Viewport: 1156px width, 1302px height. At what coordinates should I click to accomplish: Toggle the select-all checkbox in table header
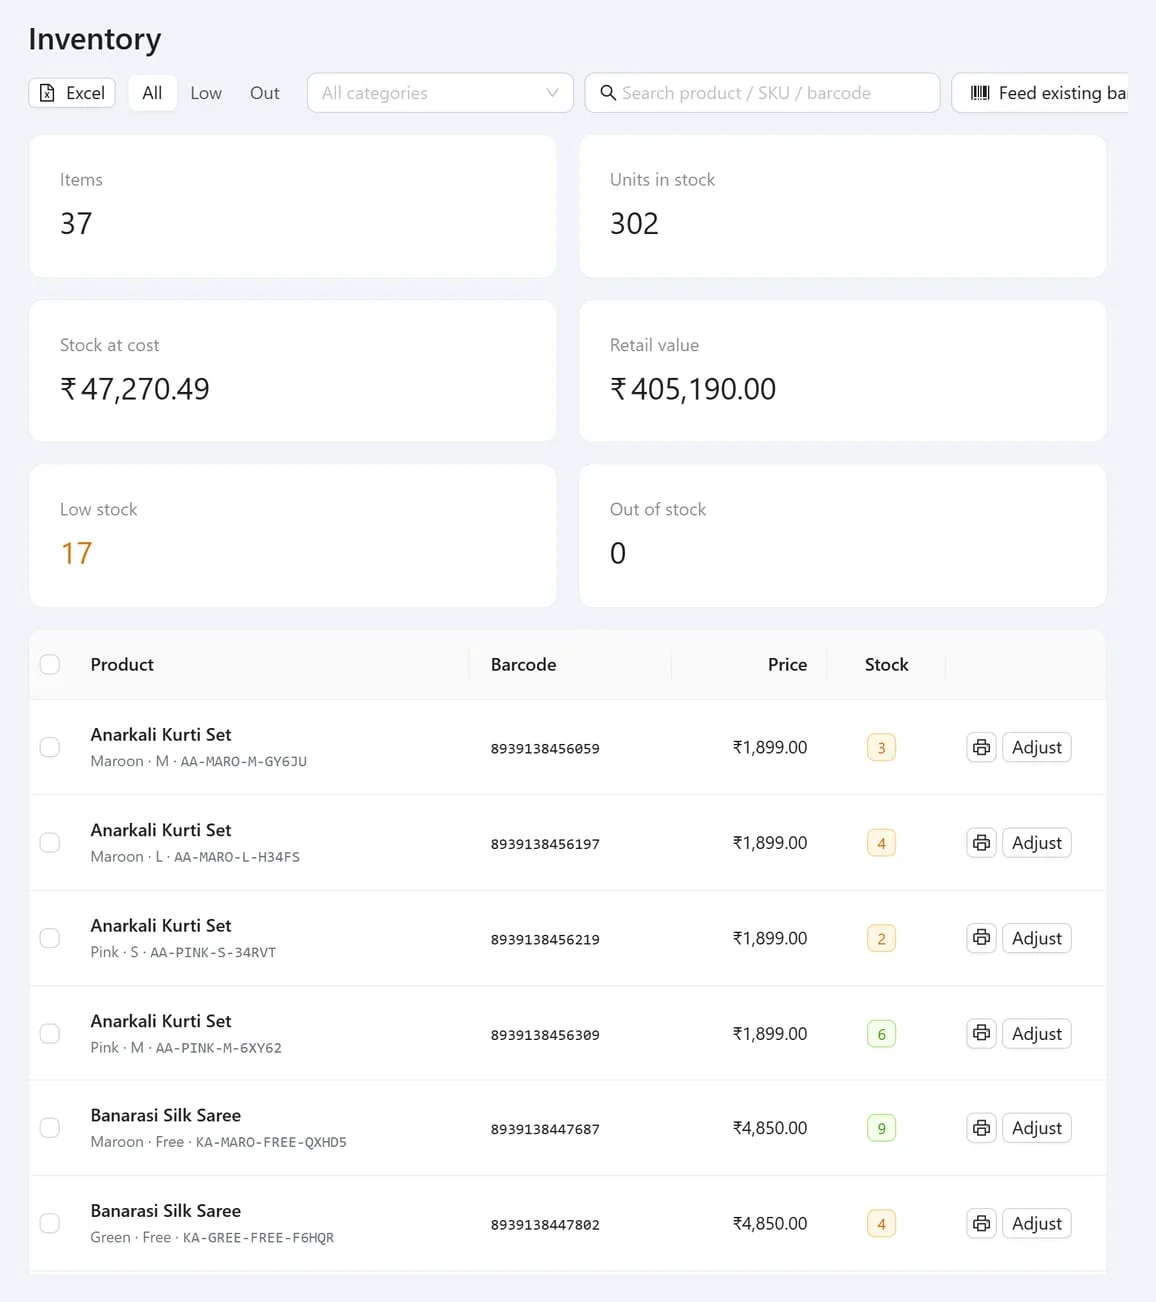pos(50,664)
